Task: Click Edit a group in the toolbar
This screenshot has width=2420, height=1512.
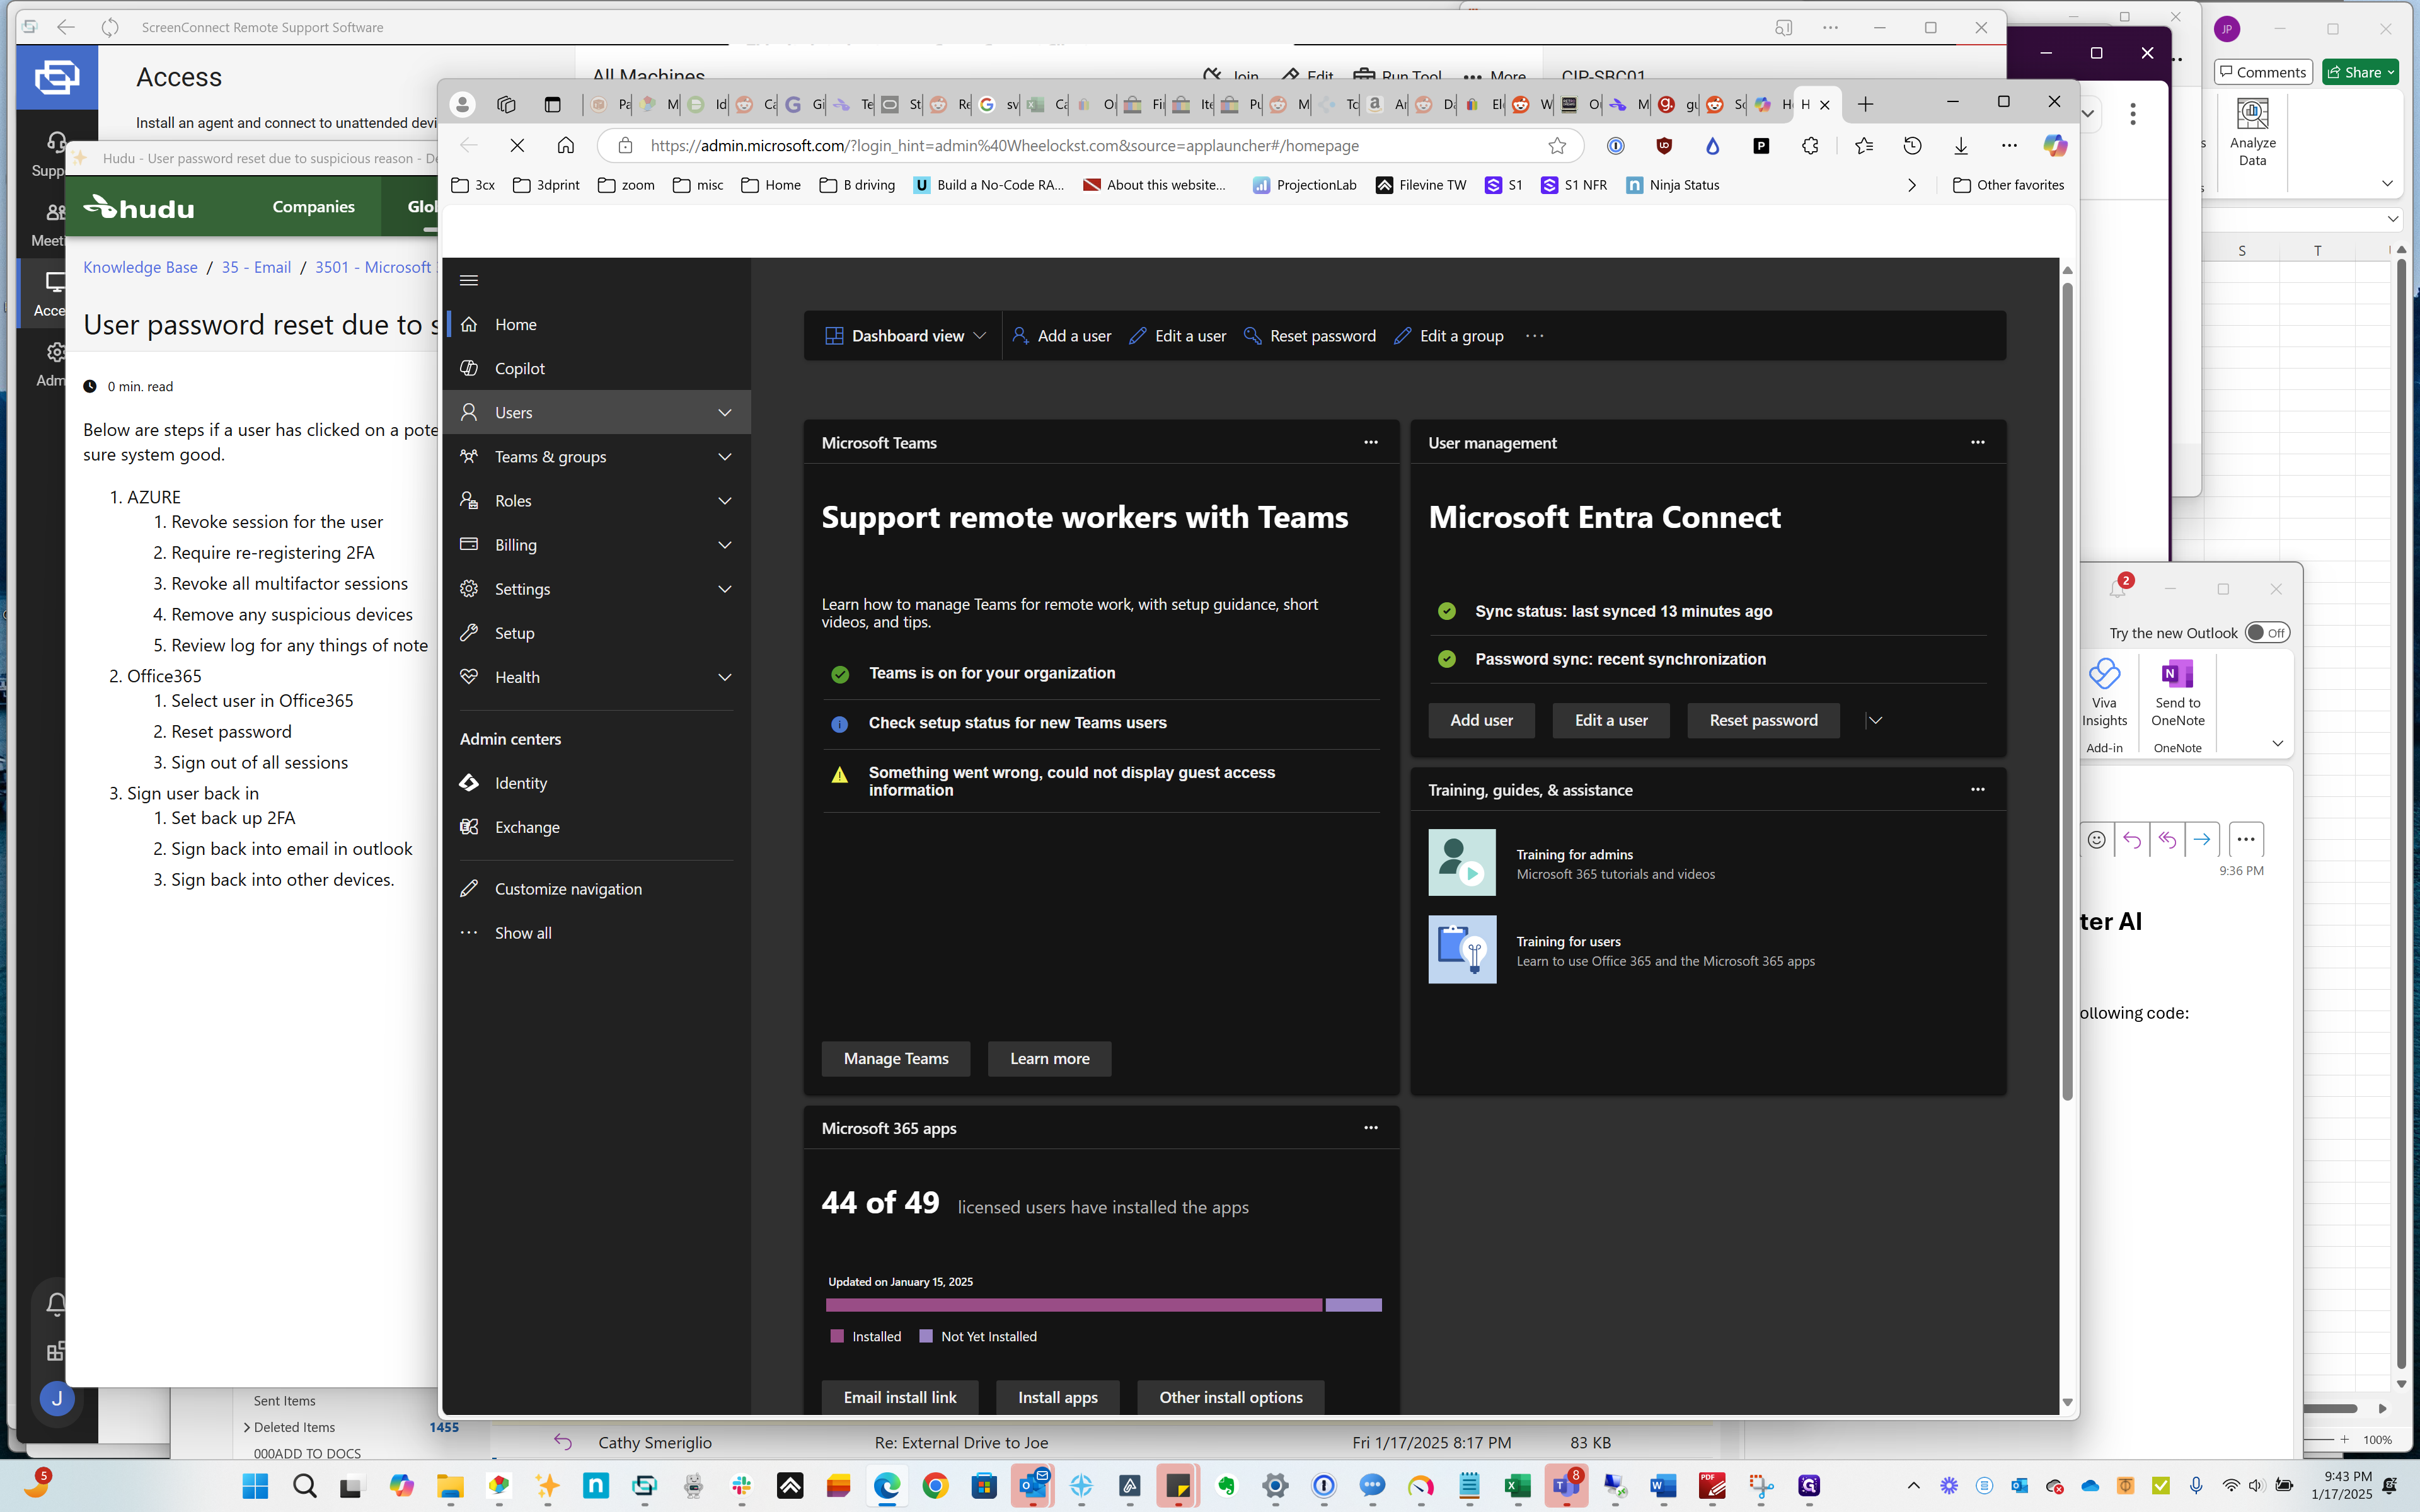Action: [1449, 336]
